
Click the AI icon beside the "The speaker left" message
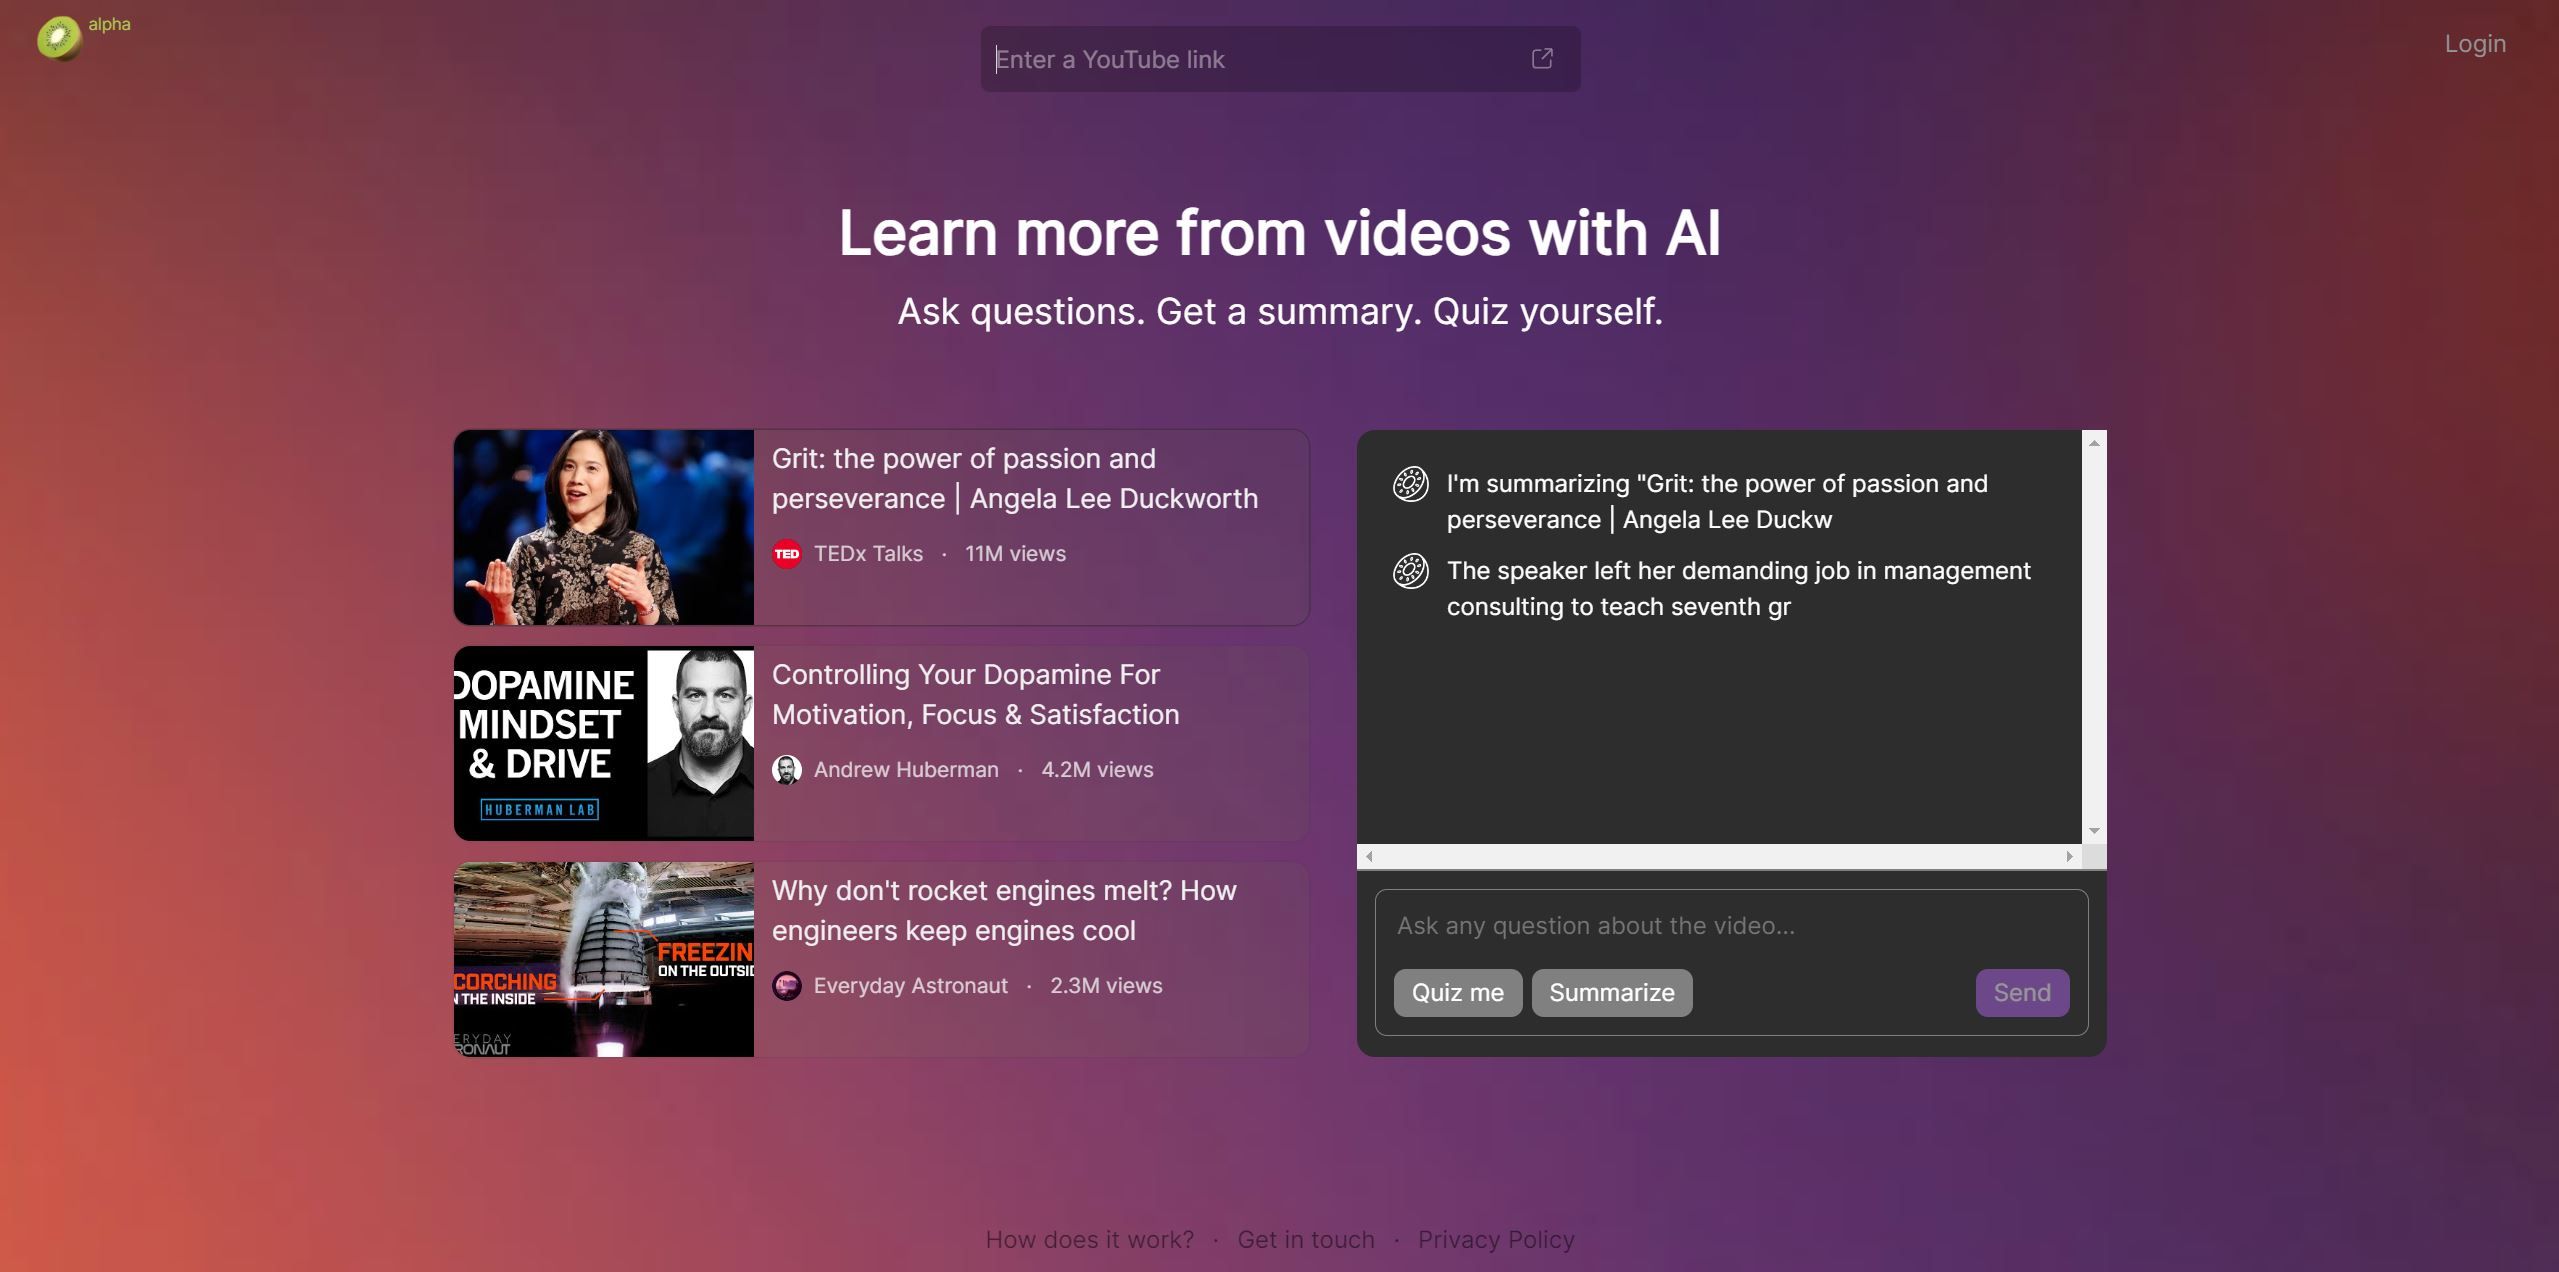tap(1410, 571)
